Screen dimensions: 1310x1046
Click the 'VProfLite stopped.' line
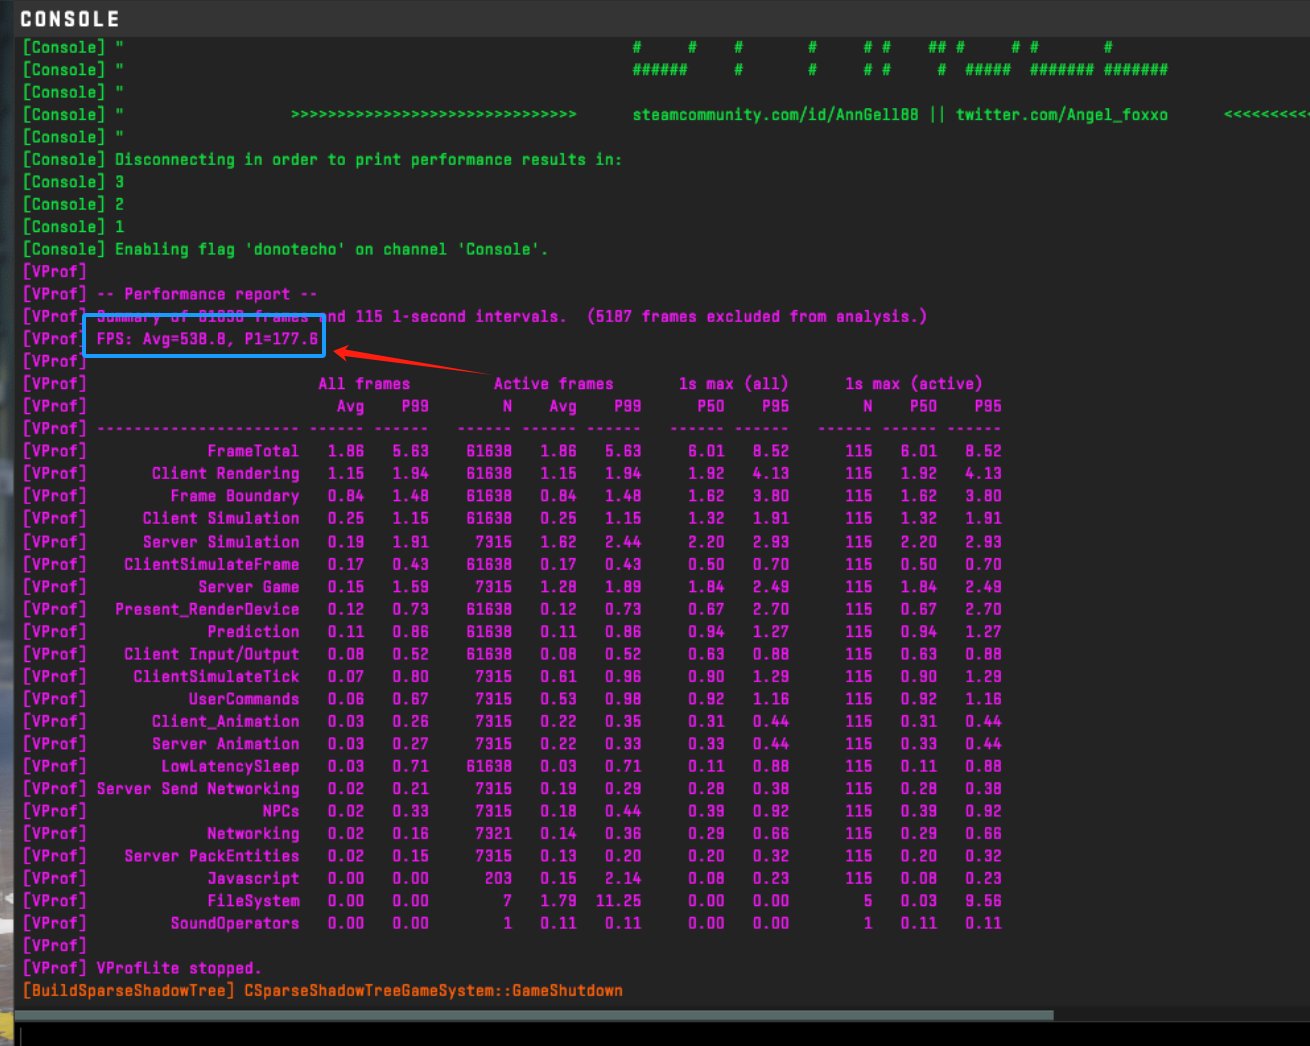pos(179,968)
